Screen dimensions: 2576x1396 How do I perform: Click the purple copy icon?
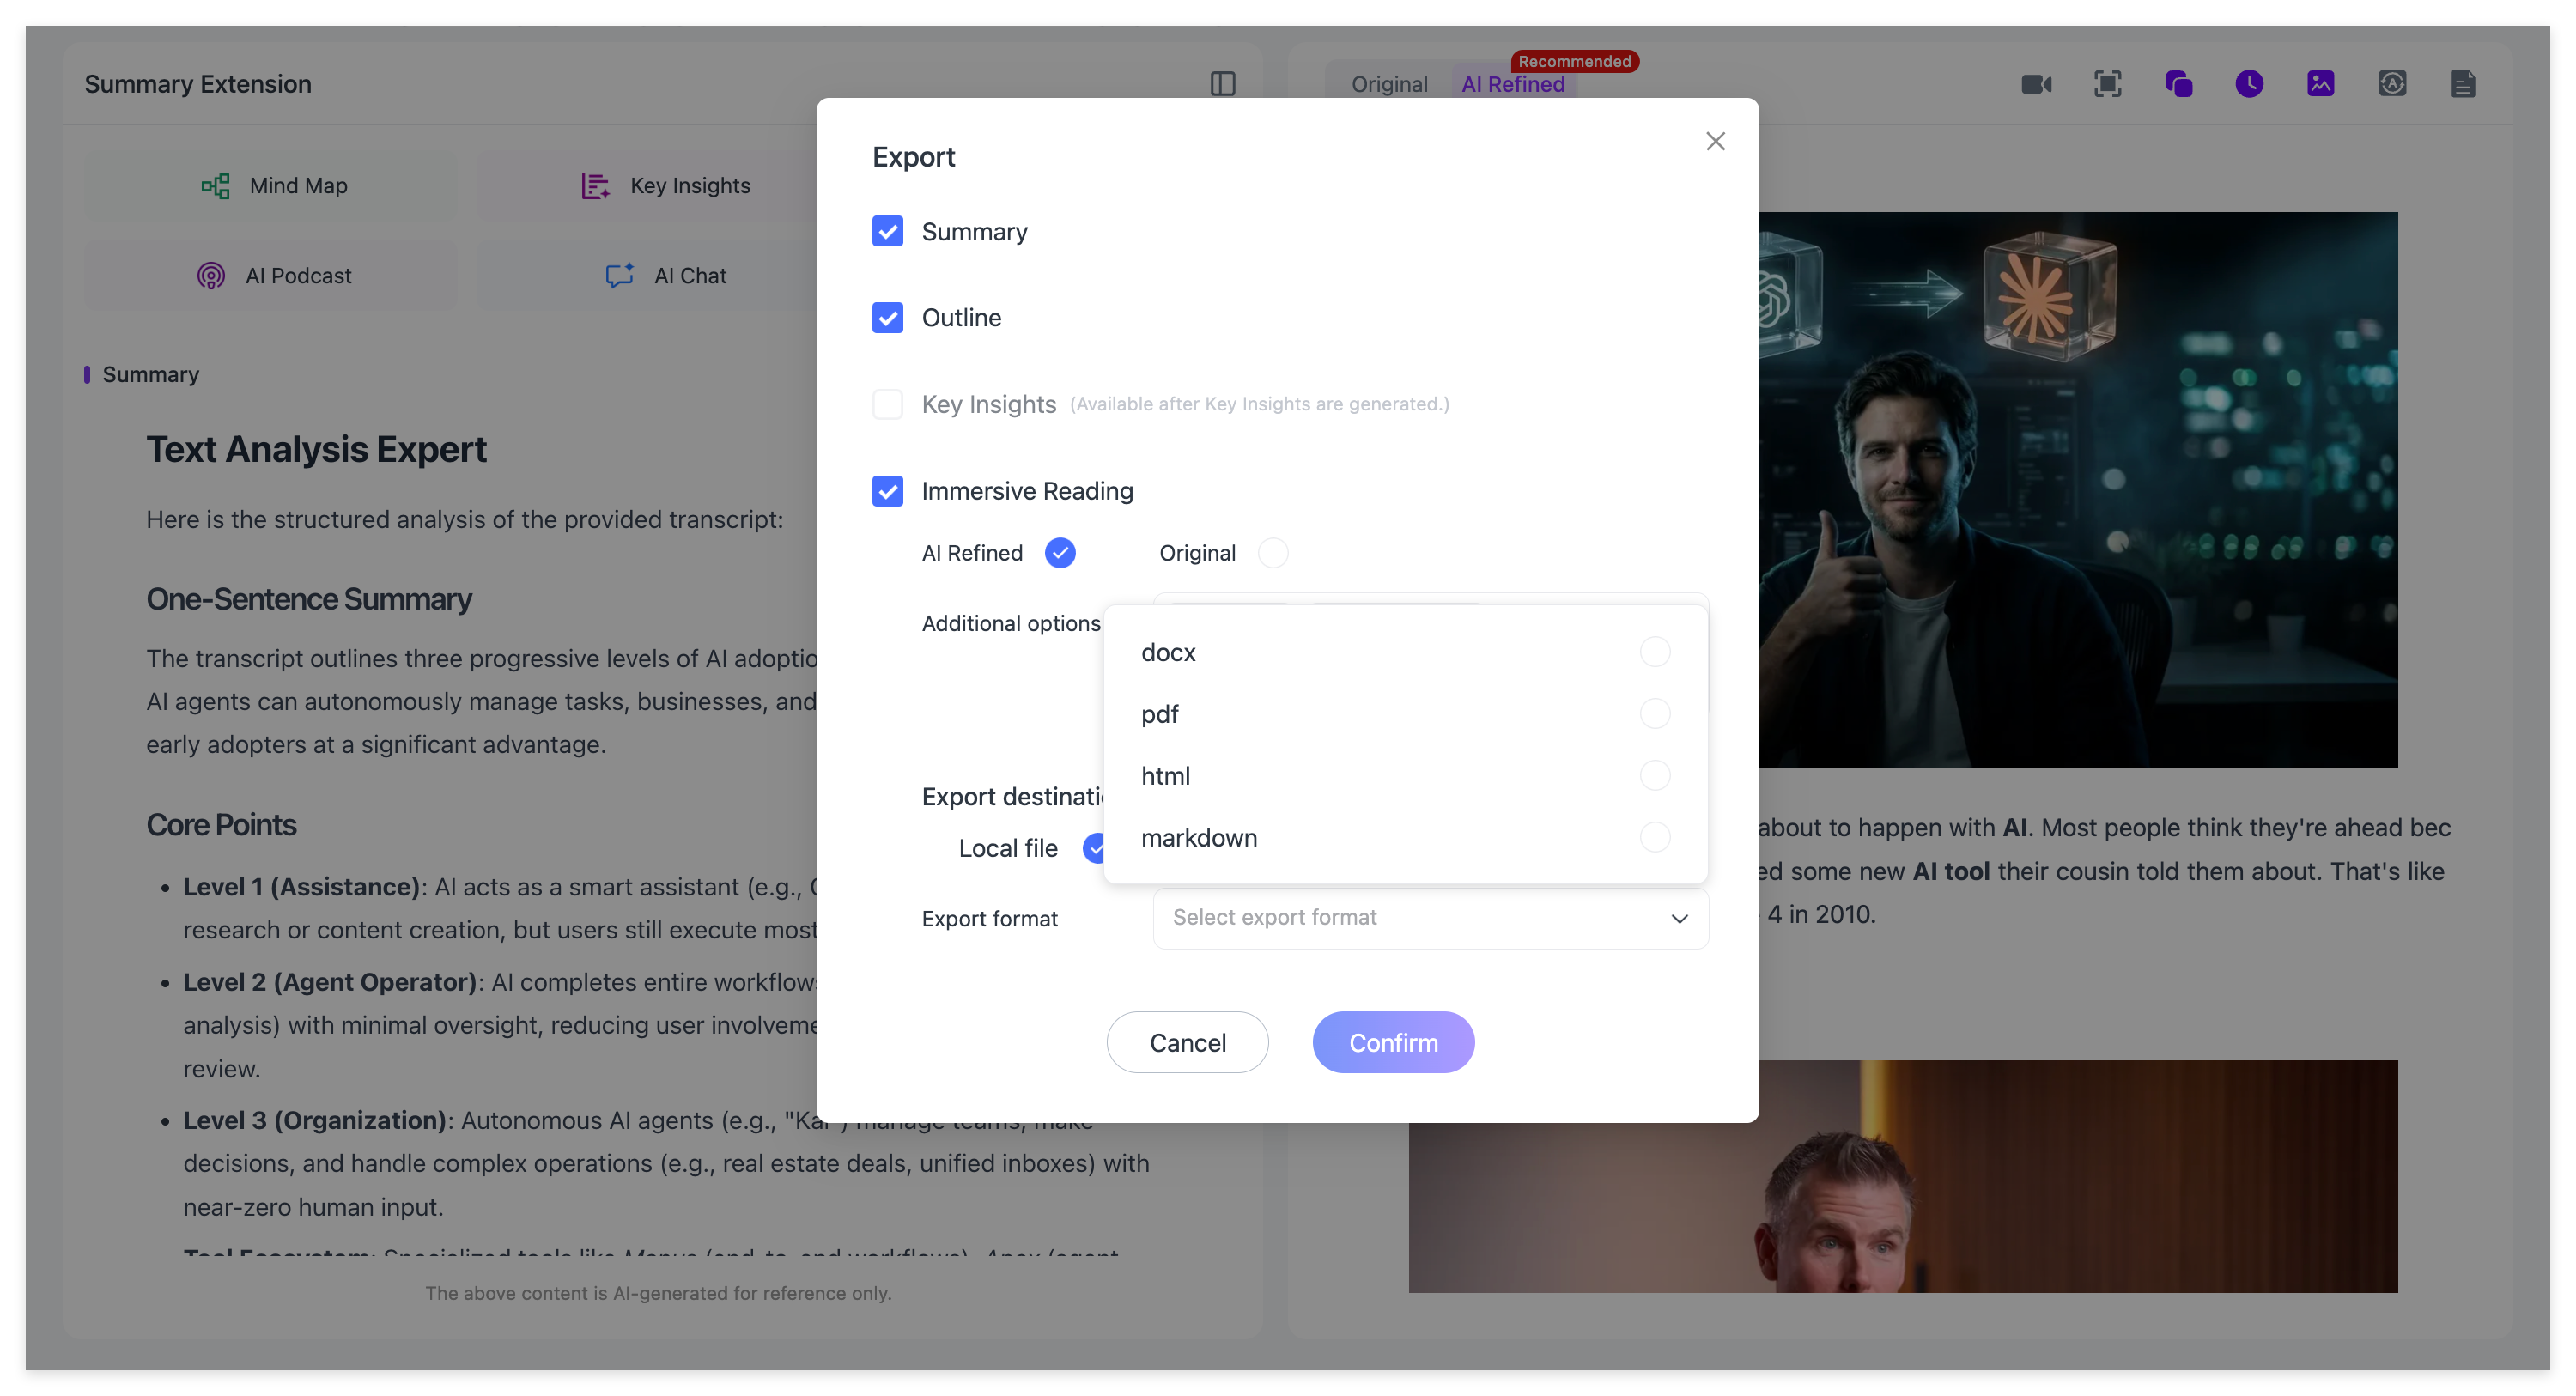click(2178, 84)
